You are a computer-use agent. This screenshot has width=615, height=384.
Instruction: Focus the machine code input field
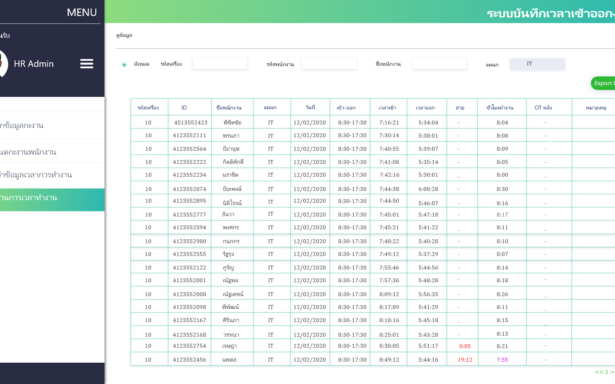click(220, 64)
